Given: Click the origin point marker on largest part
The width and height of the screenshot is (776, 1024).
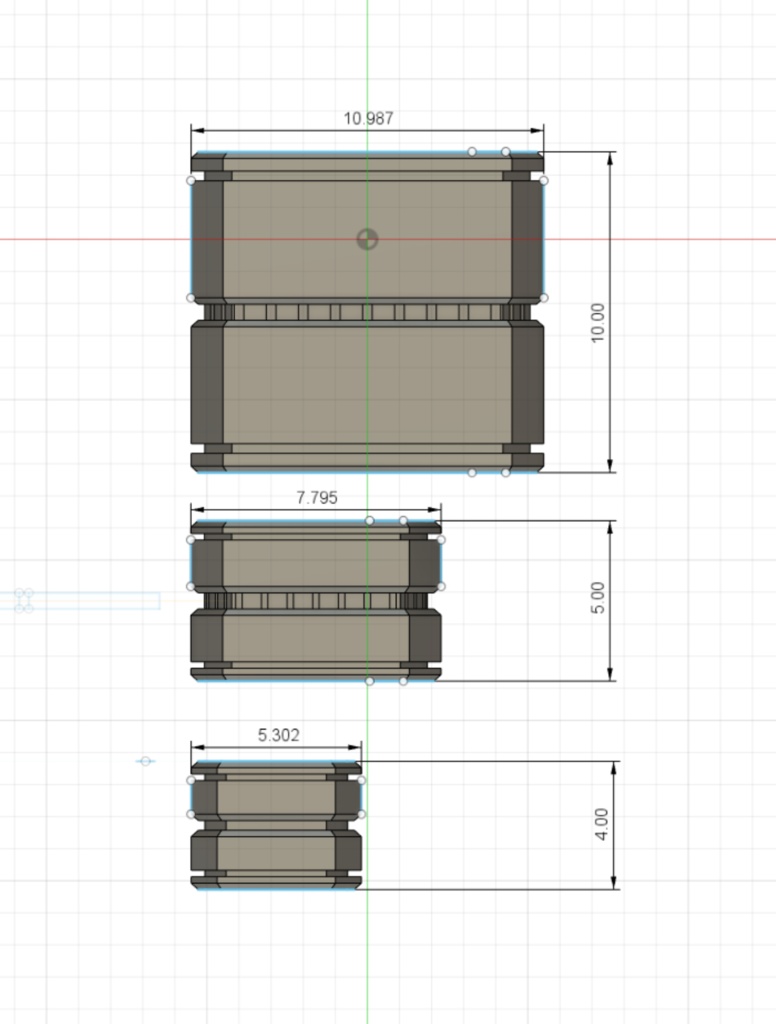Looking at the screenshot, I should coord(368,239).
